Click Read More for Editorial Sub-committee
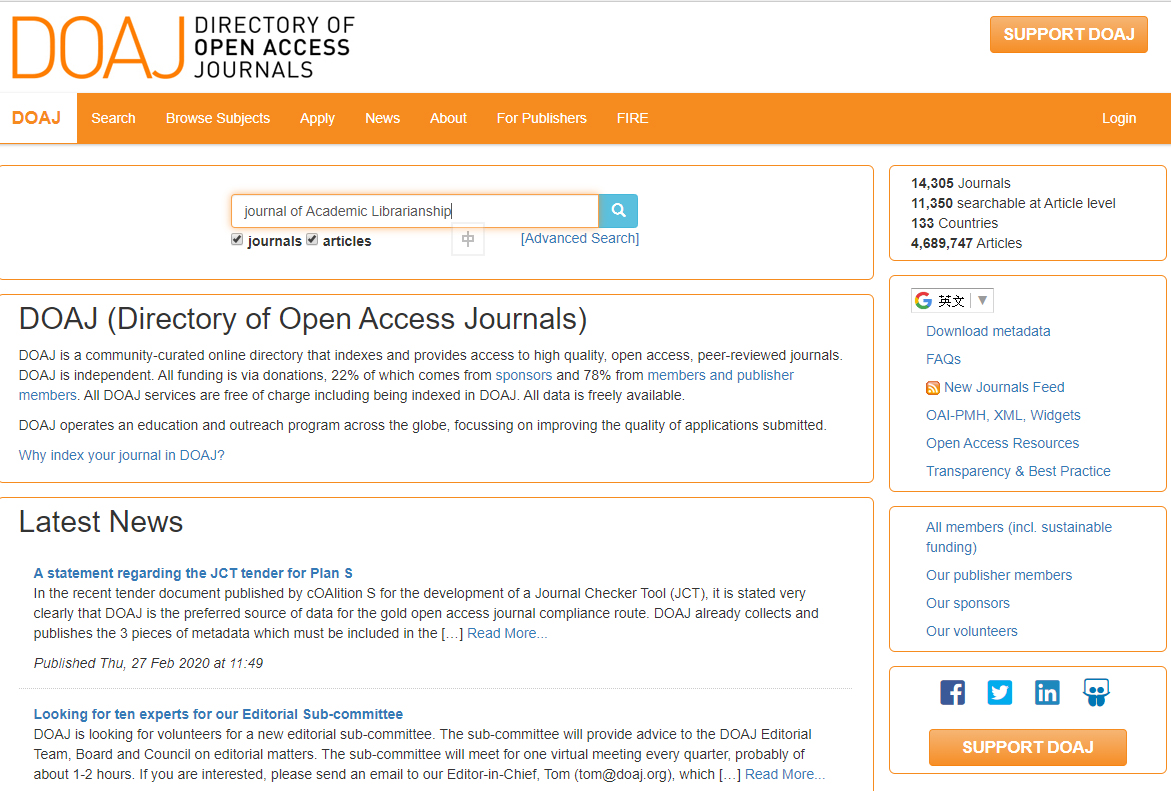Viewport: 1171px width, 791px height. [x=785, y=775]
